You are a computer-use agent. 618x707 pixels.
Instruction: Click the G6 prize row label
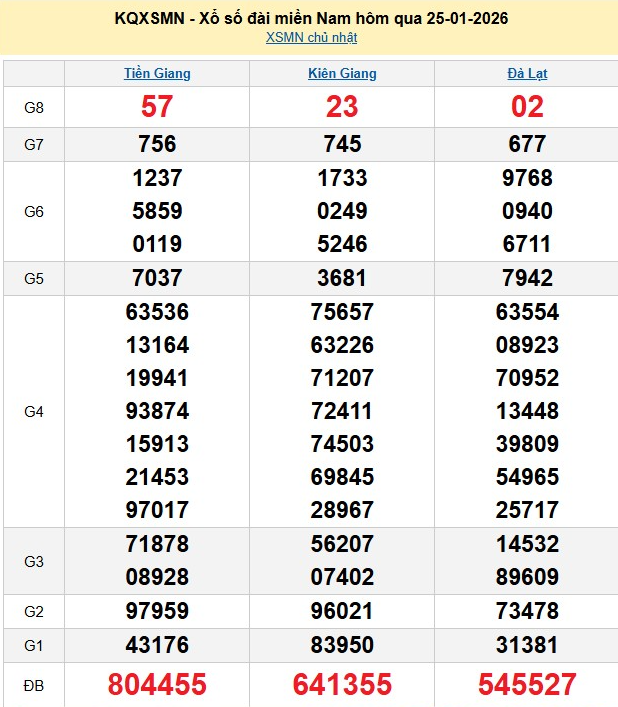point(34,211)
